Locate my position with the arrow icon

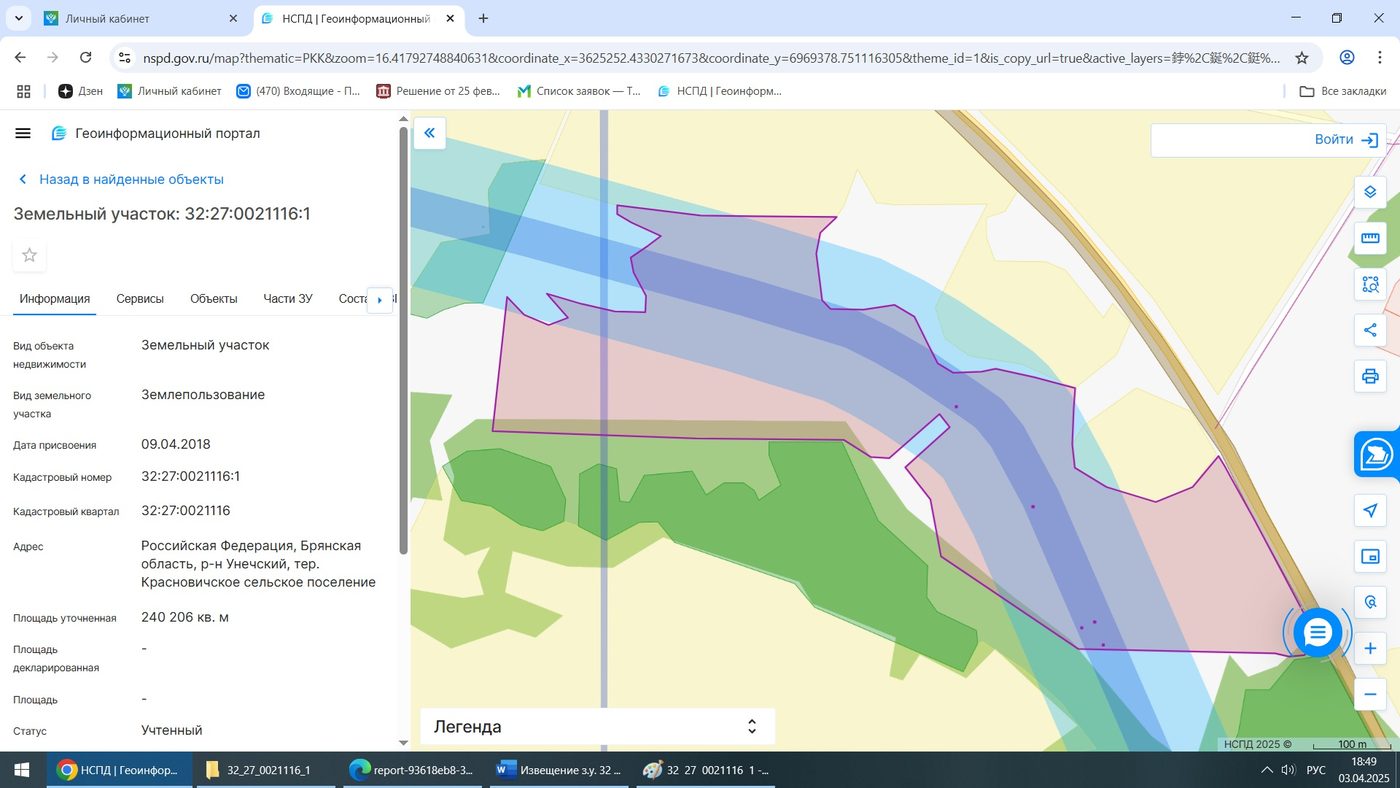pyautogui.click(x=1370, y=510)
